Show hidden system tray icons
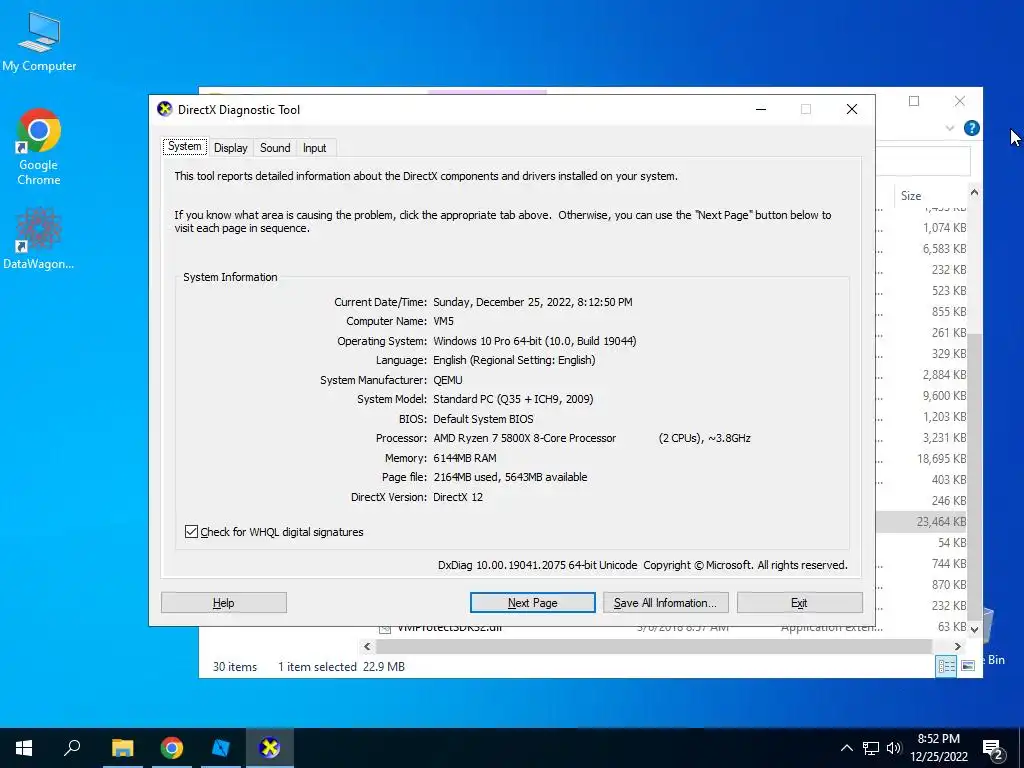This screenshot has height=768, width=1024. click(846, 748)
